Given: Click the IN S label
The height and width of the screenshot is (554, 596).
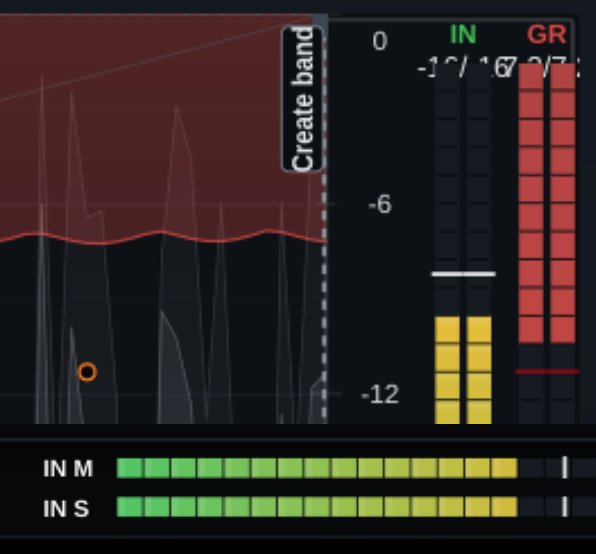Looking at the screenshot, I should pyautogui.click(x=66, y=508).
